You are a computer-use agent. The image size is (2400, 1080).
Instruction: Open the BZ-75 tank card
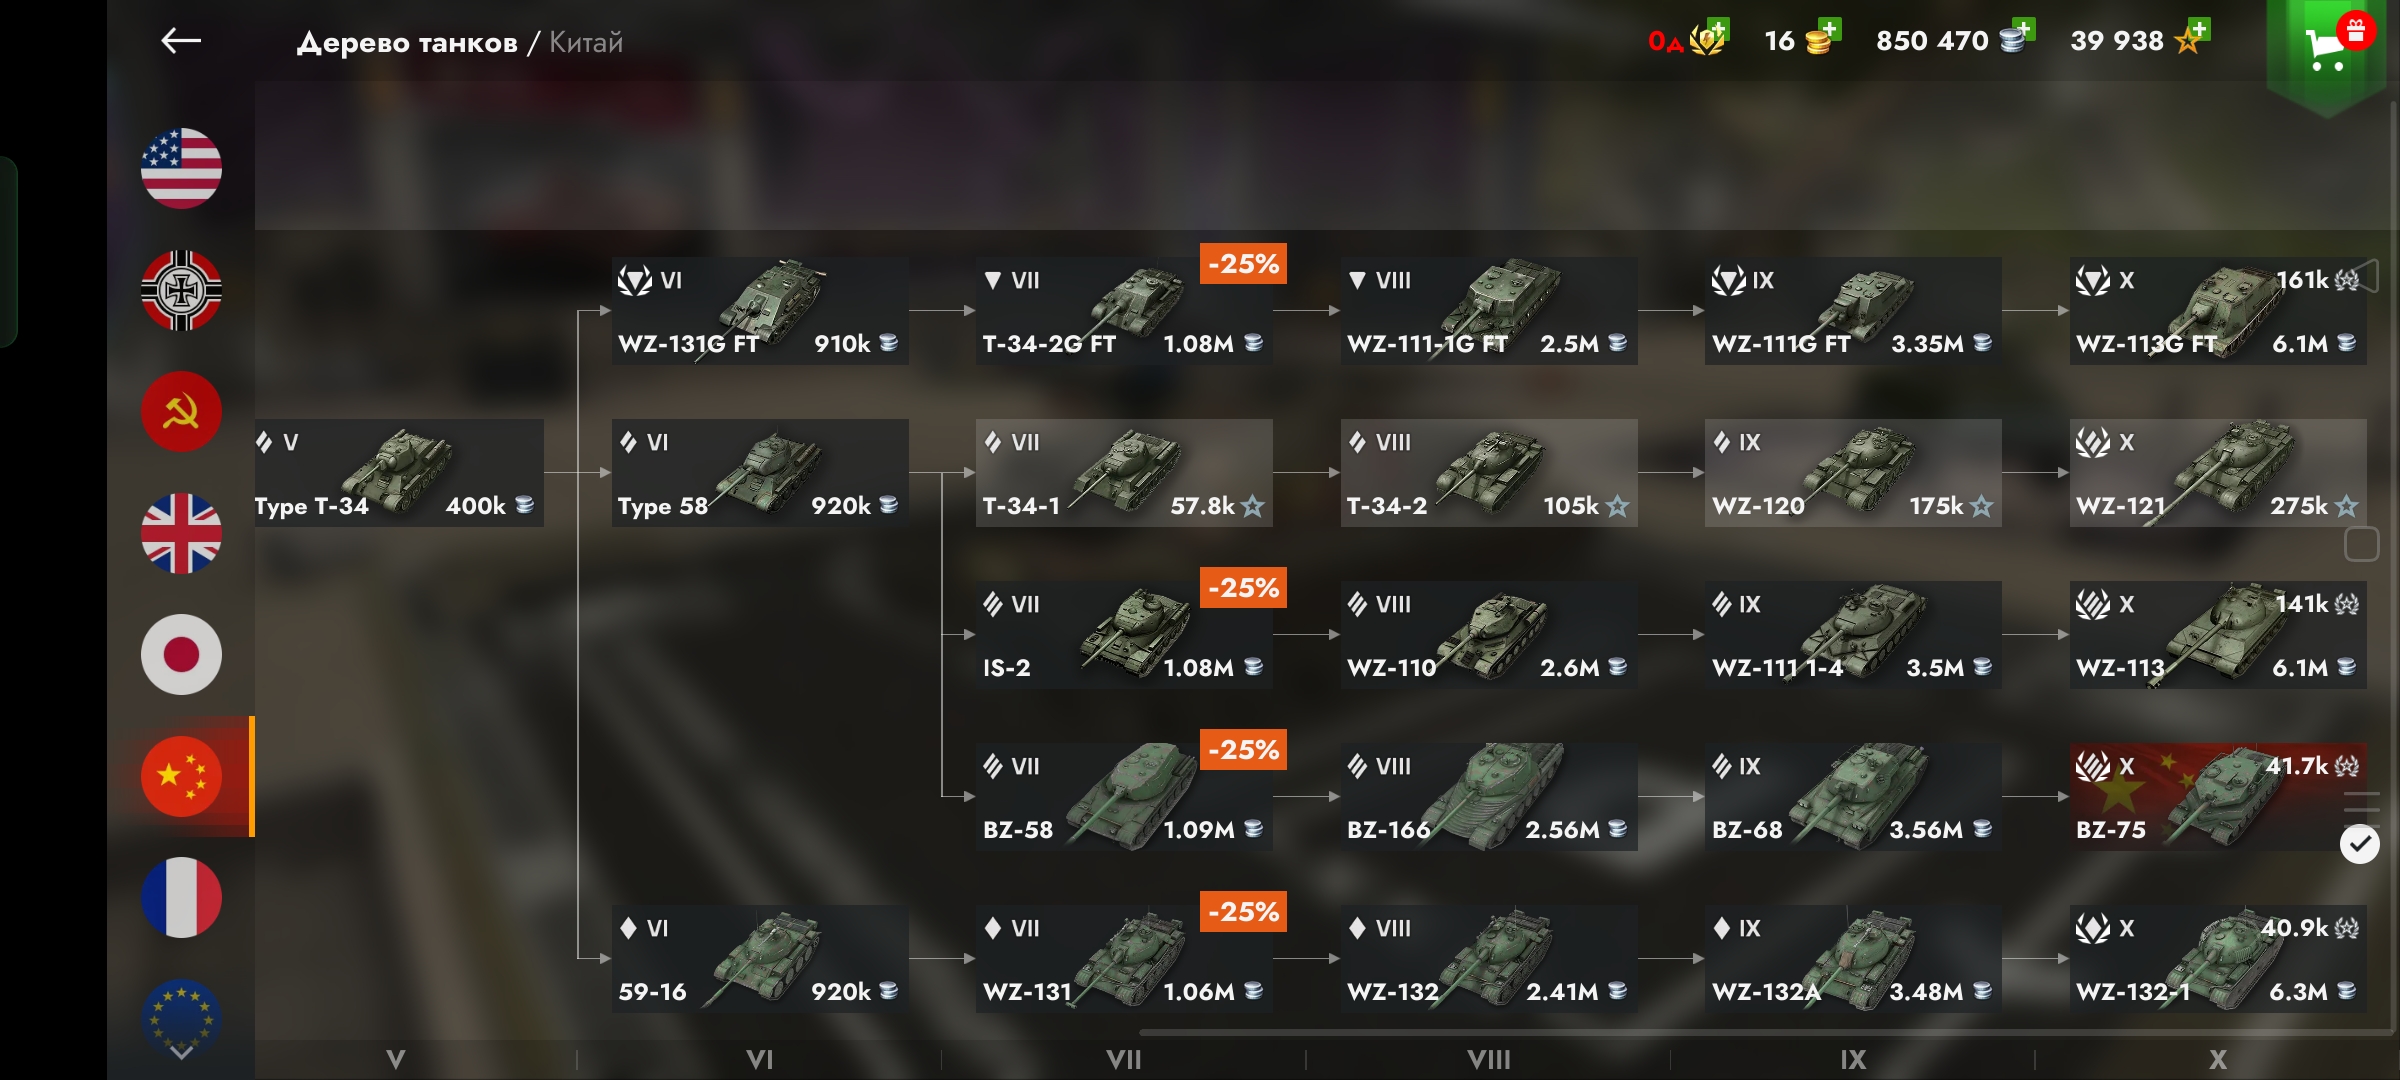(x=2216, y=797)
